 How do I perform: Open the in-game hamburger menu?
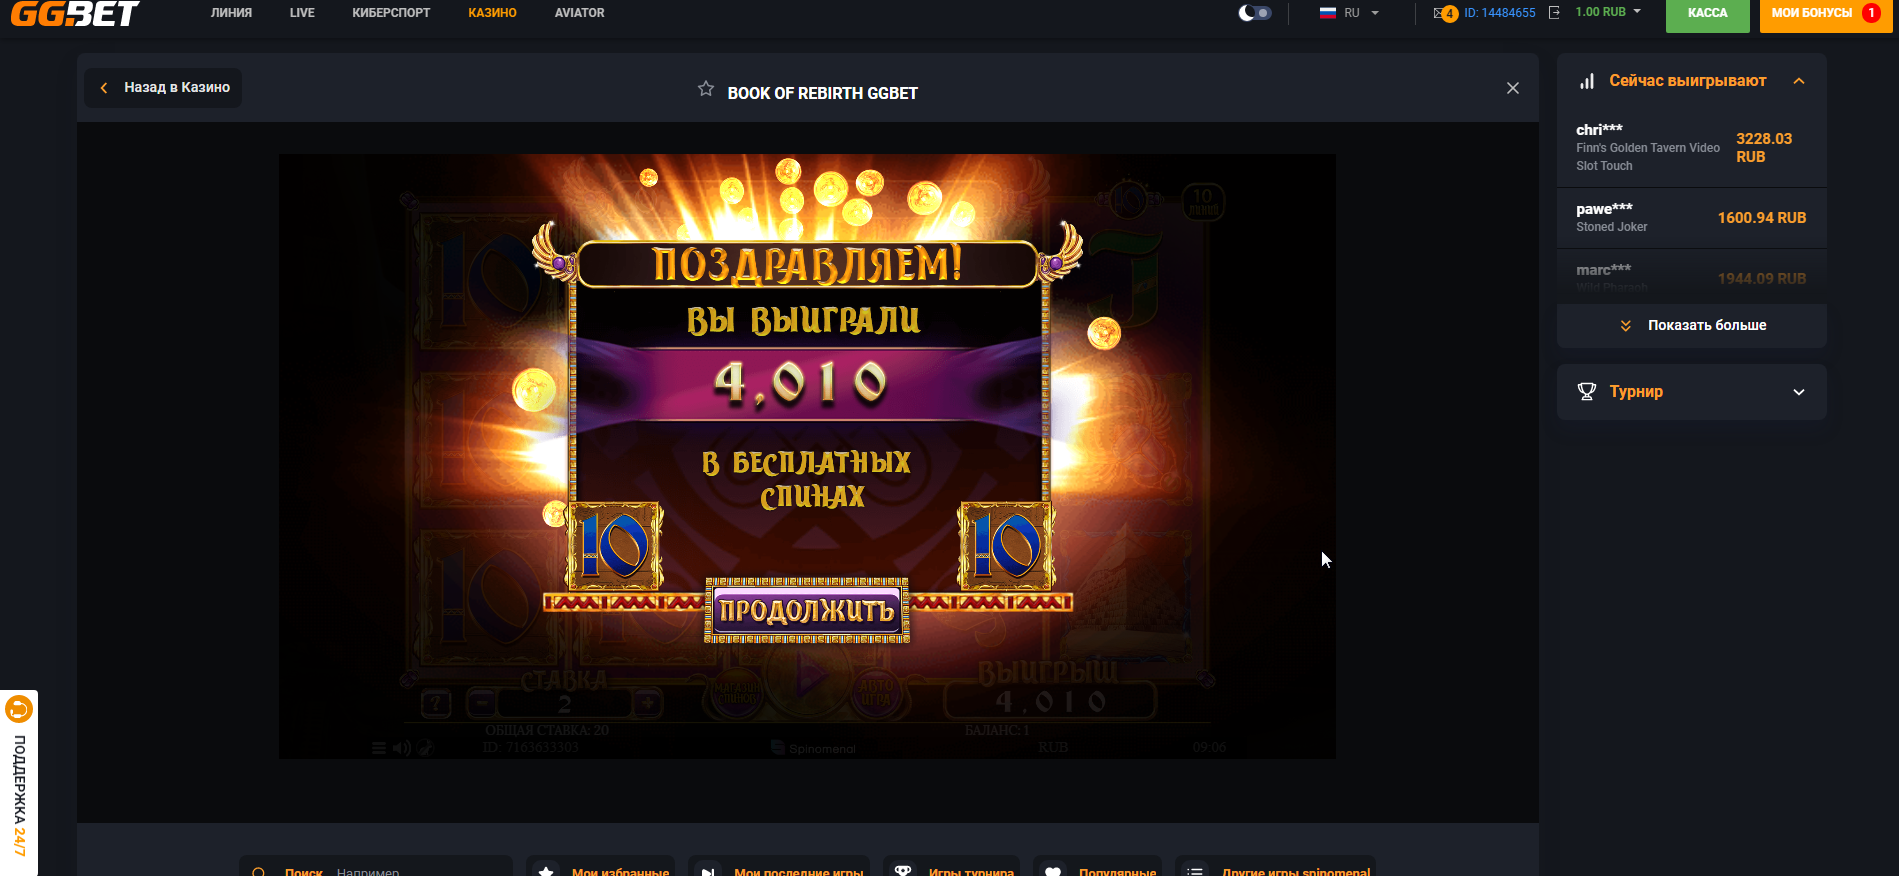[378, 748]
